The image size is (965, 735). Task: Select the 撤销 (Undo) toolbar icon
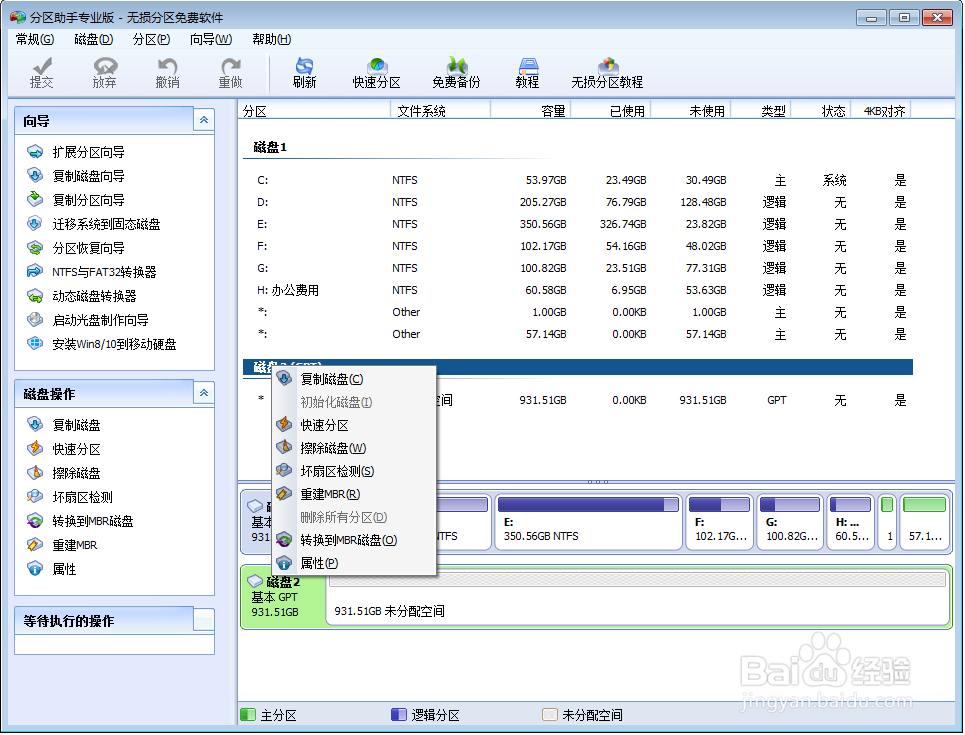[x=167, y=72]
